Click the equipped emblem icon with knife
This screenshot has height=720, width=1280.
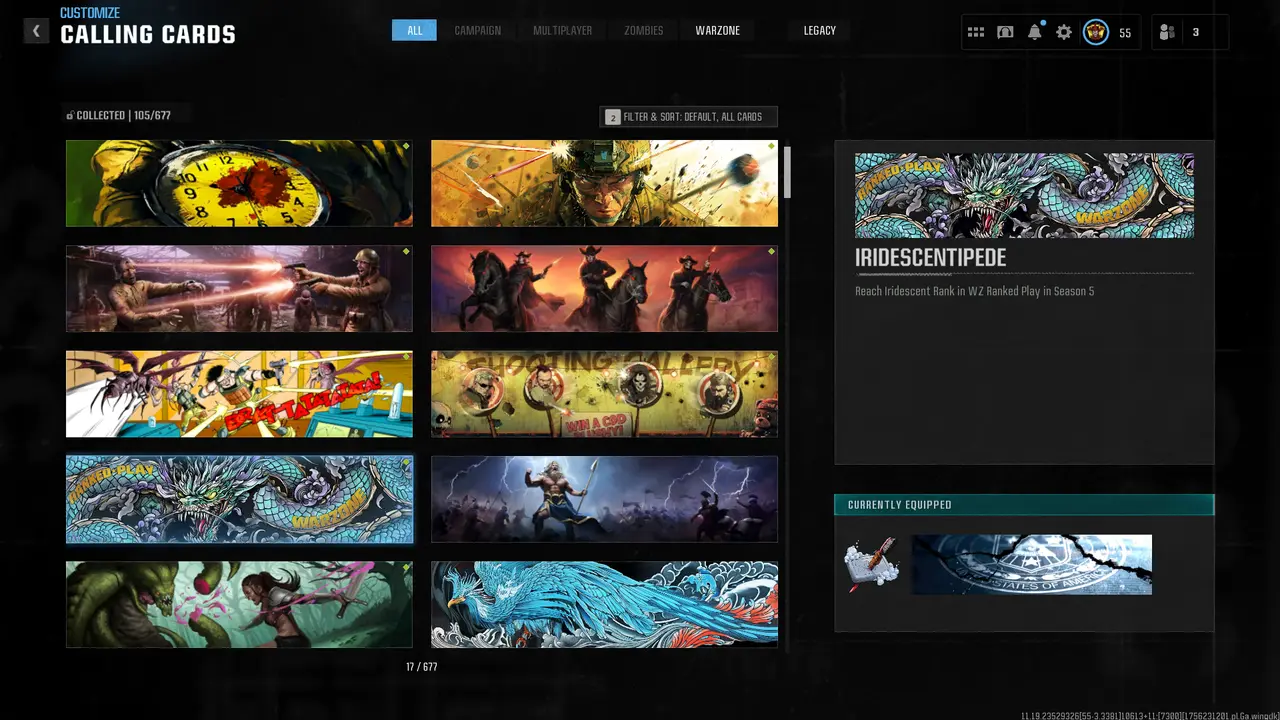[871, 564]
